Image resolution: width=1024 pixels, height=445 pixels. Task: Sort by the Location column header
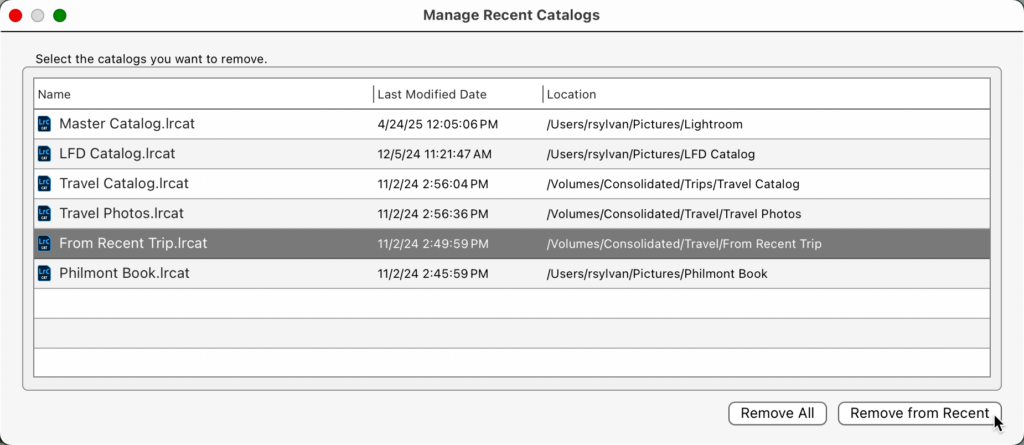click(x=571, y=94)
